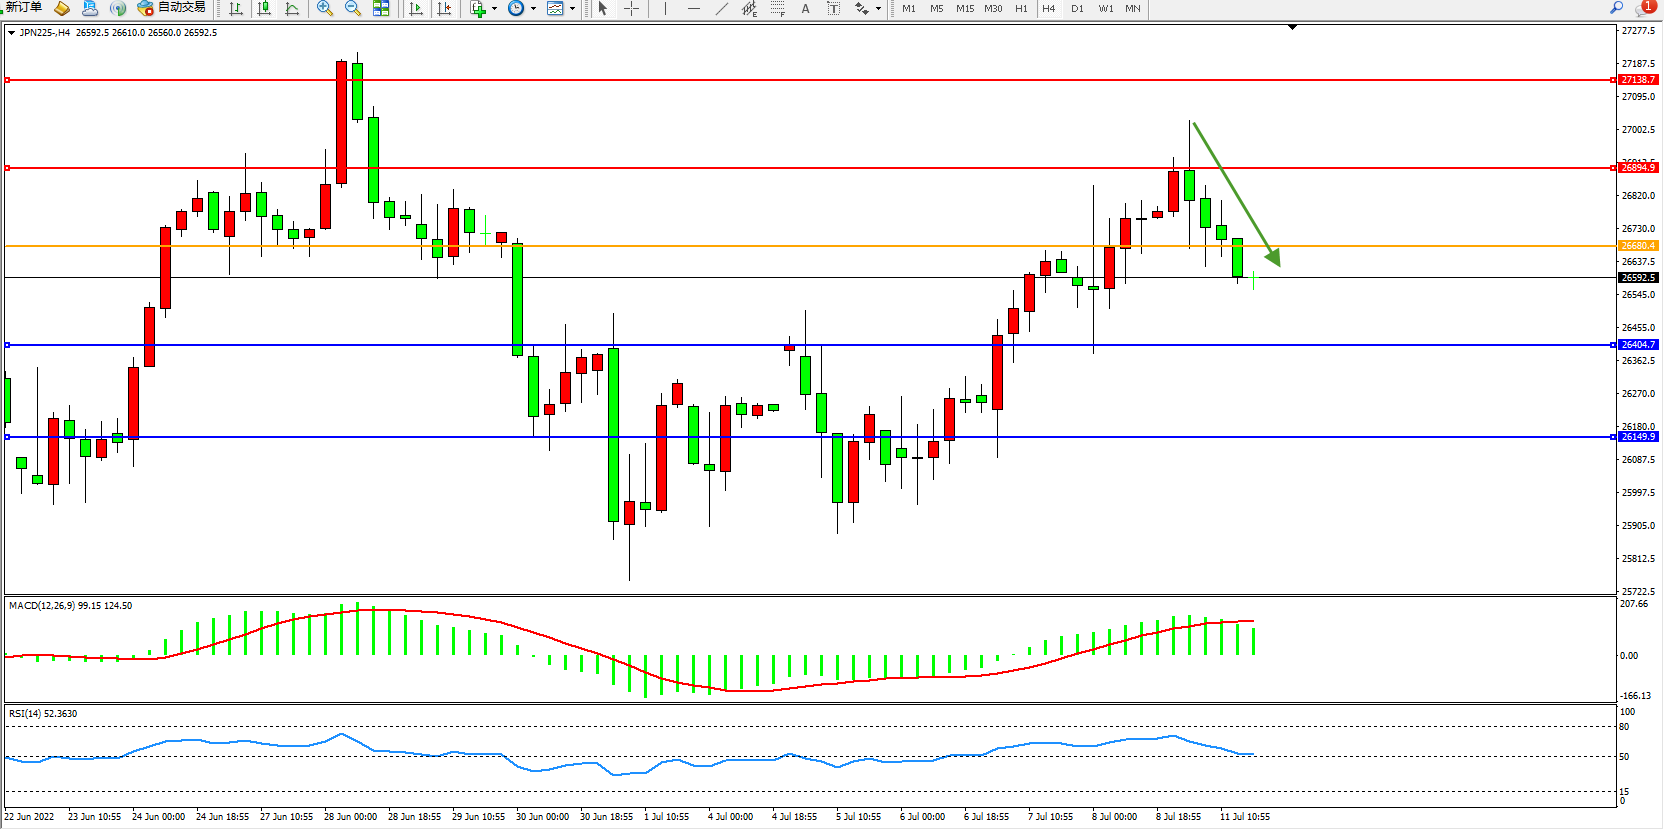Image resolution: width=1664 pixels, height=830 pixels.
Task: Toggle the line chart display mode
Action: (x=292, y=8)
